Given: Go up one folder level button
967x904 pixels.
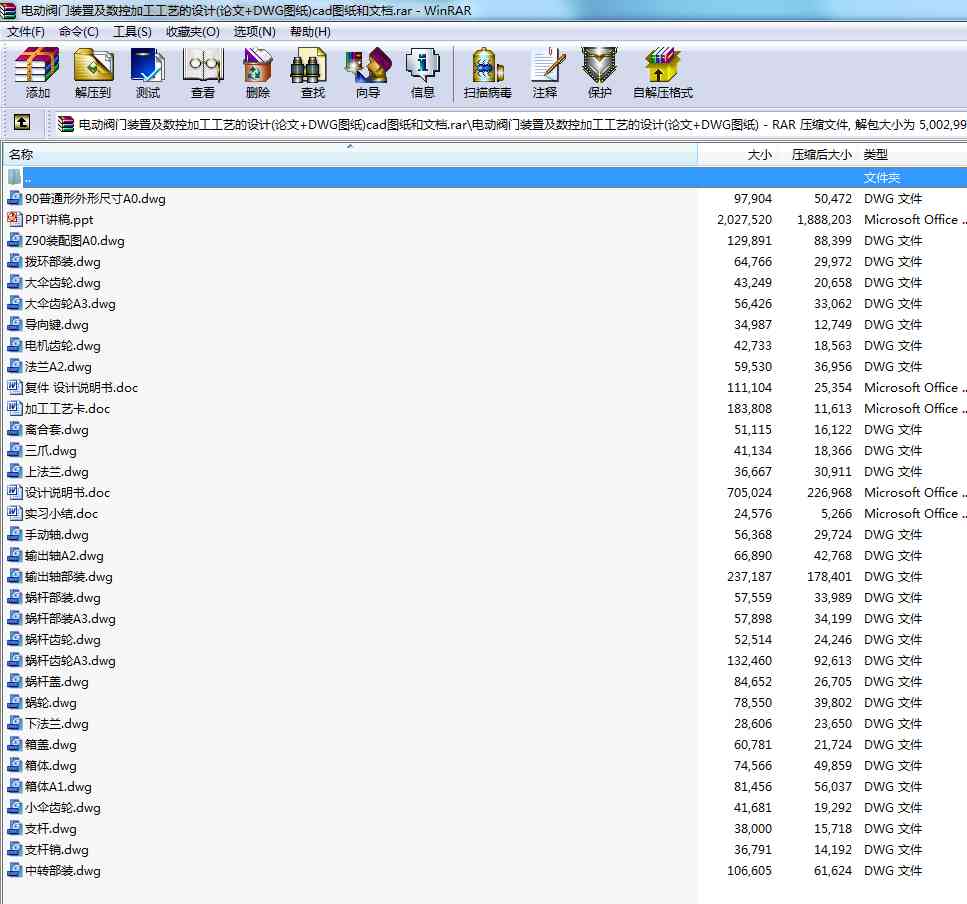Looking at the screenshot, I should click(x=22, y=124).
